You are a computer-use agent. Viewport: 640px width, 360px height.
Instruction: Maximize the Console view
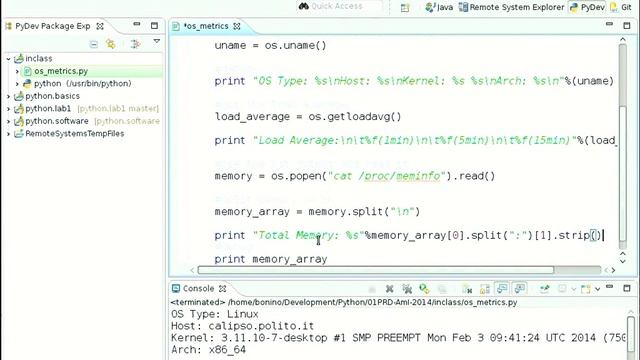(x=627, y=288)
